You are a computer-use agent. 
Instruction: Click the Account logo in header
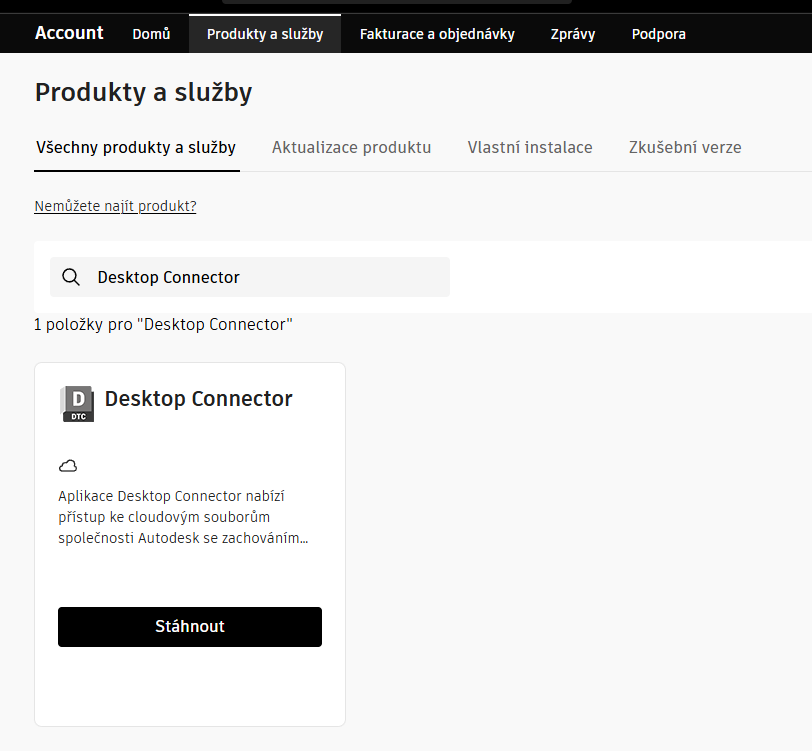69,33
